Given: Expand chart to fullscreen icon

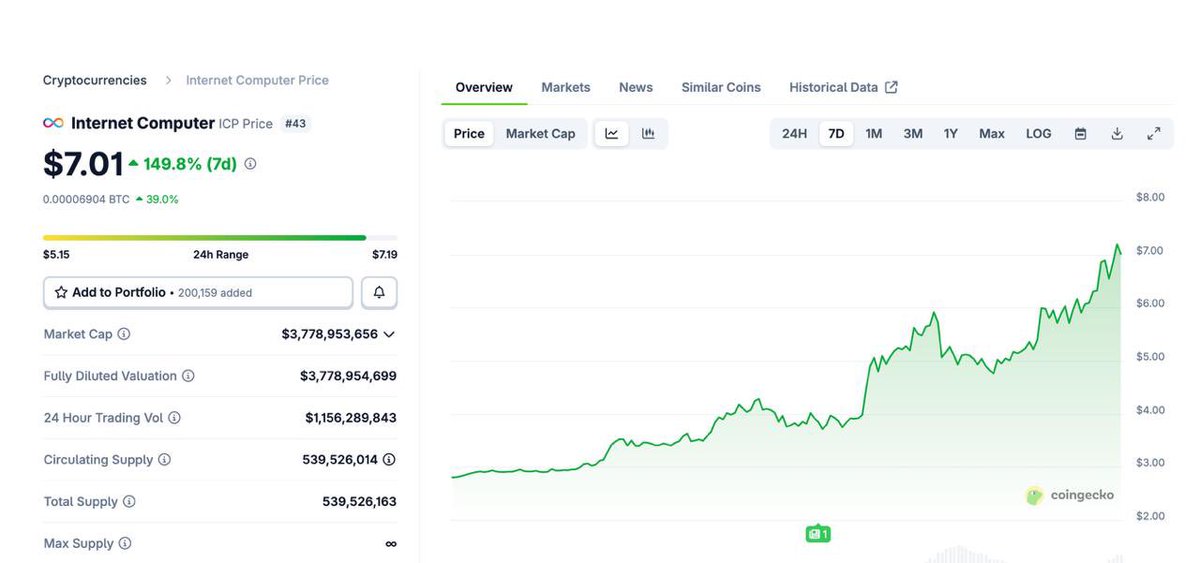Looking at the screenshot, I should point(1153,134).
